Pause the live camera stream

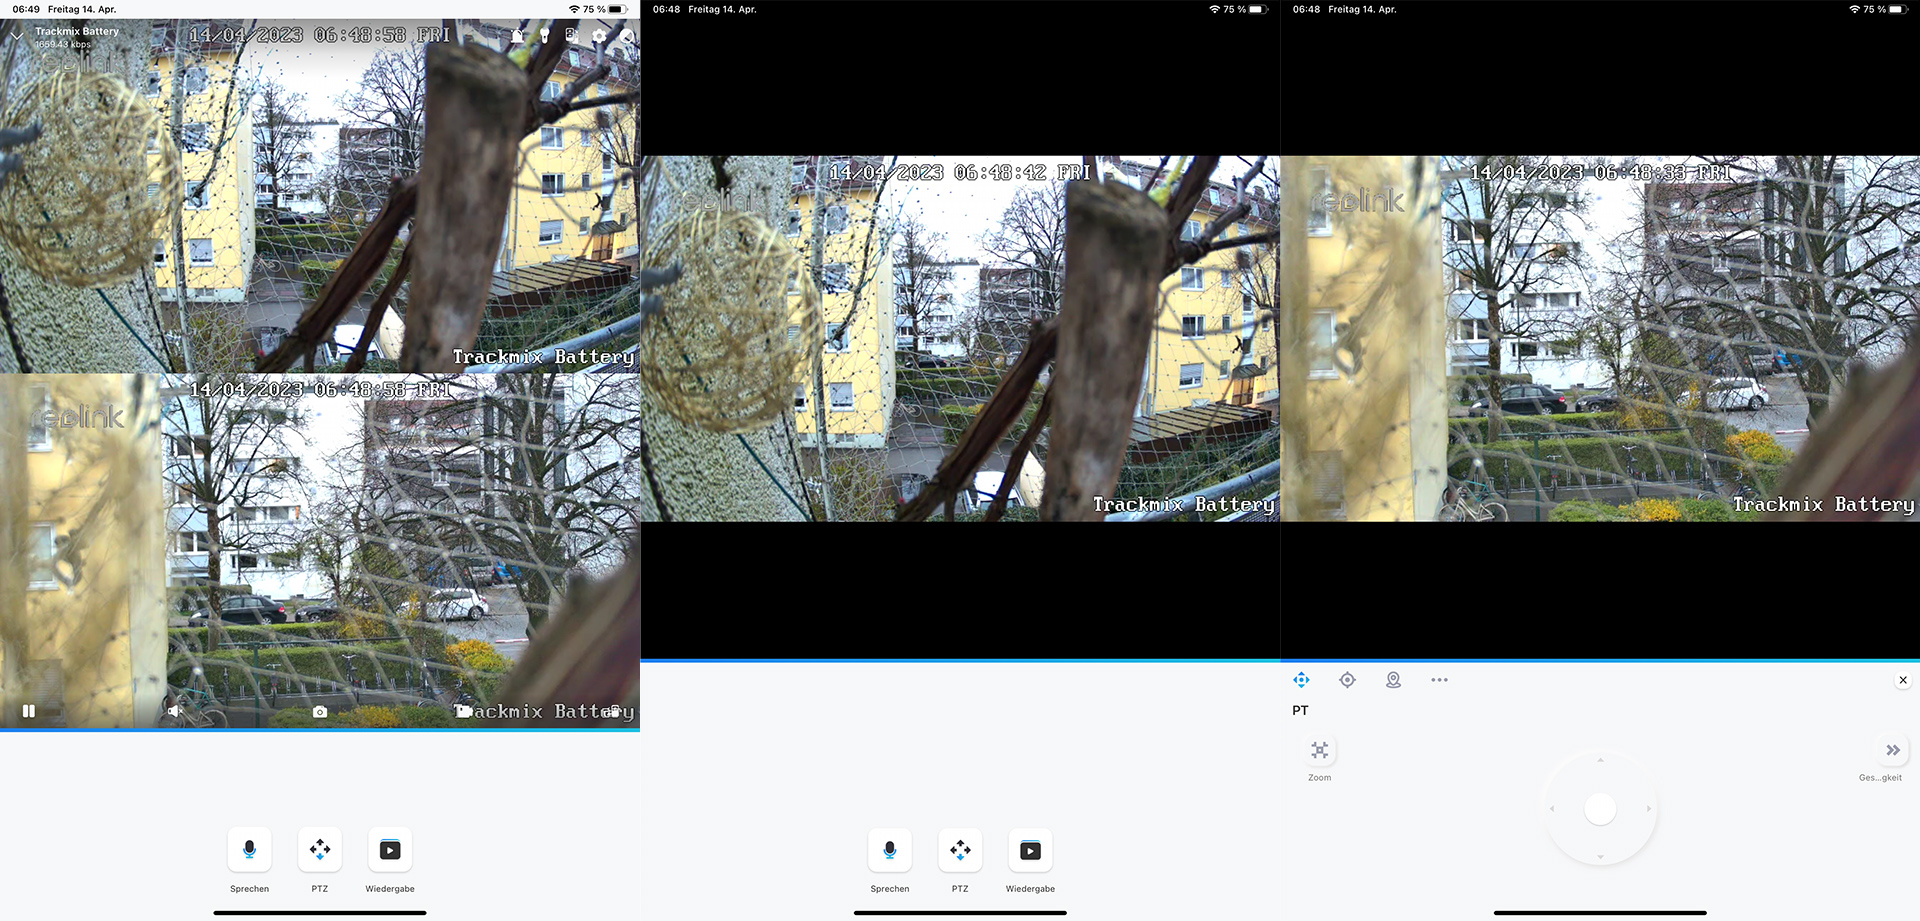coord(29,711)
